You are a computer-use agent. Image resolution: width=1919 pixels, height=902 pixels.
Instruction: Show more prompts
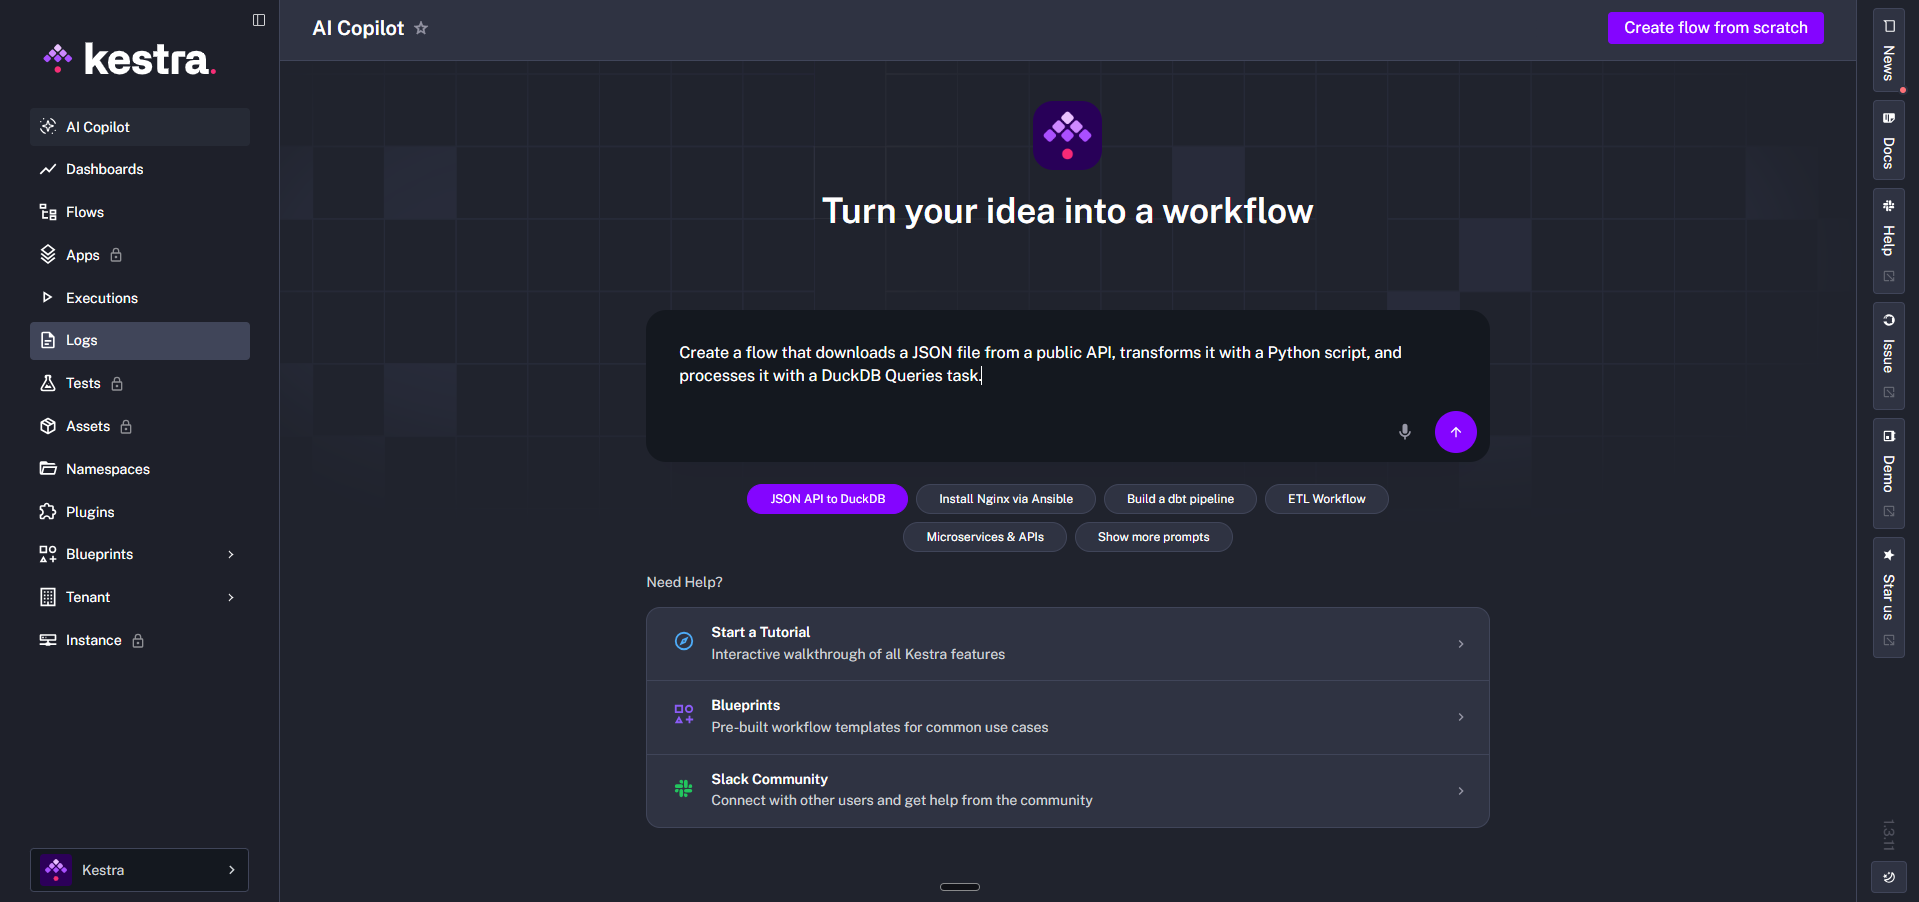pos(1153,537)
